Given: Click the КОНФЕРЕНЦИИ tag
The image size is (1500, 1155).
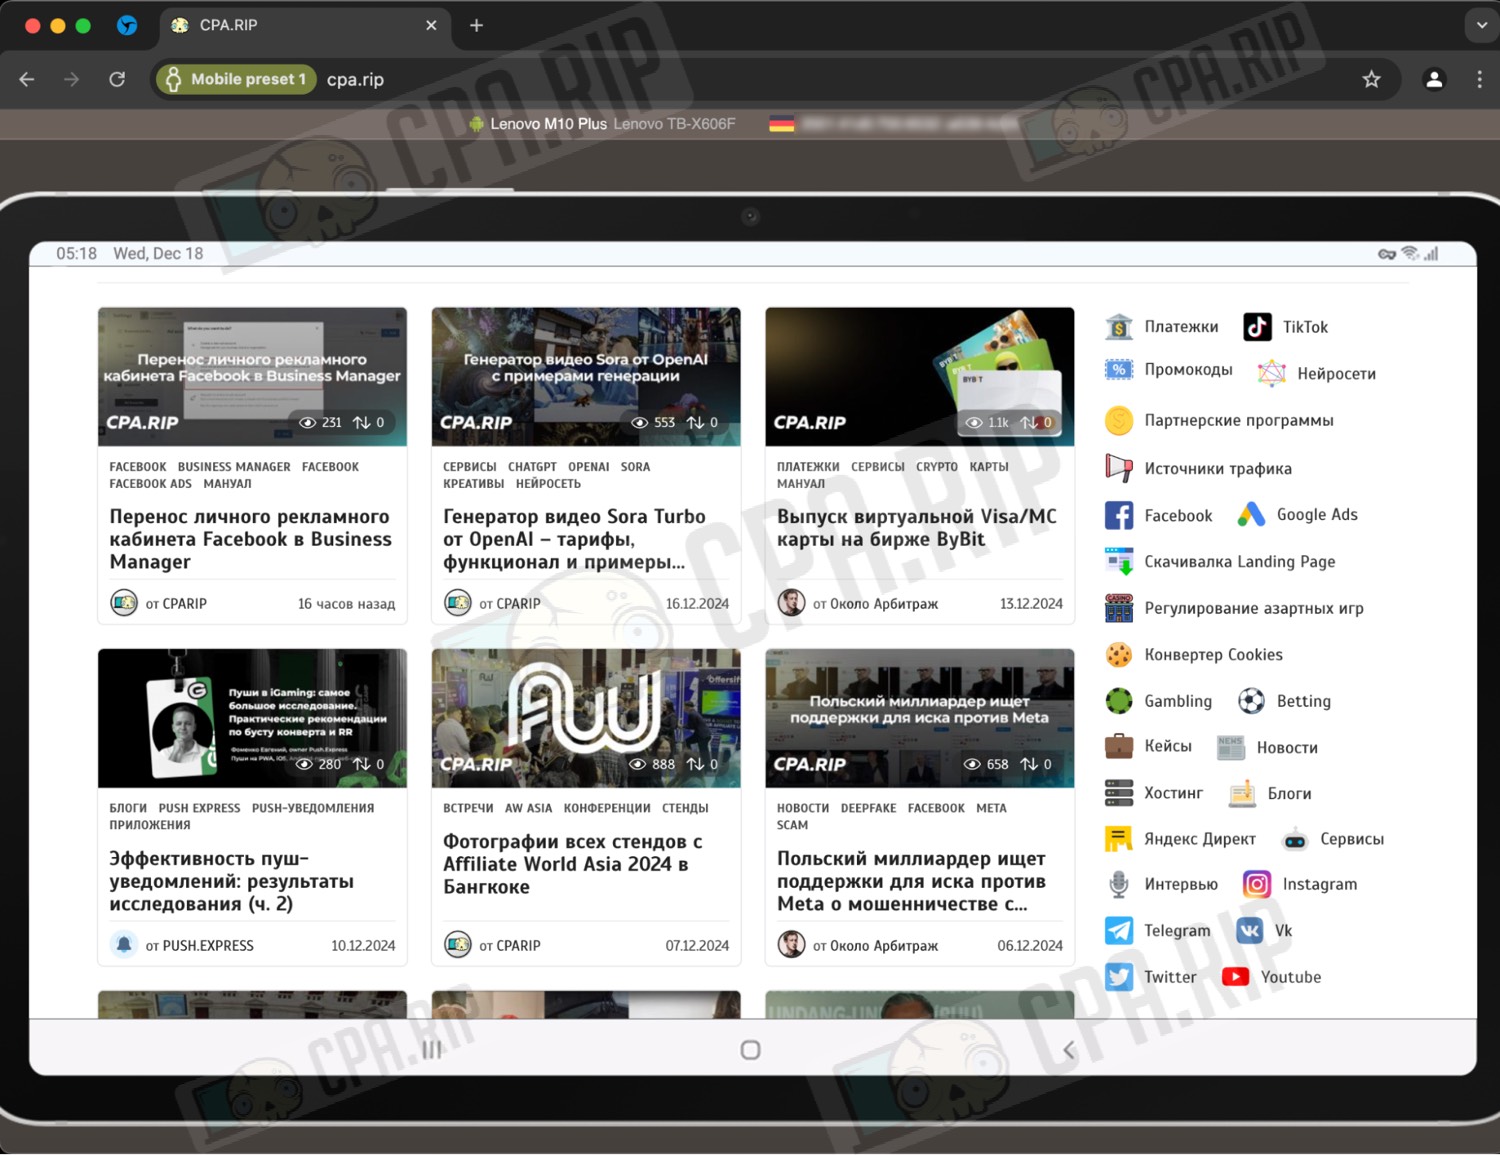Looking at the screenshot, I should (x=607, y=808).
